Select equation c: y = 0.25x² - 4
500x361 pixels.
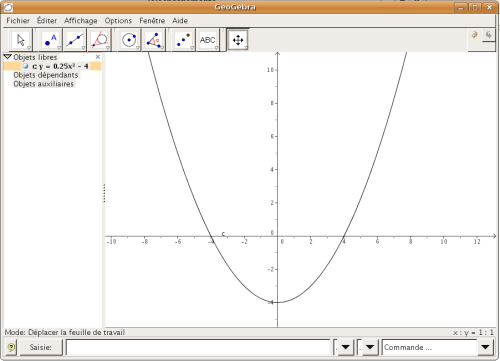(60, 66)
